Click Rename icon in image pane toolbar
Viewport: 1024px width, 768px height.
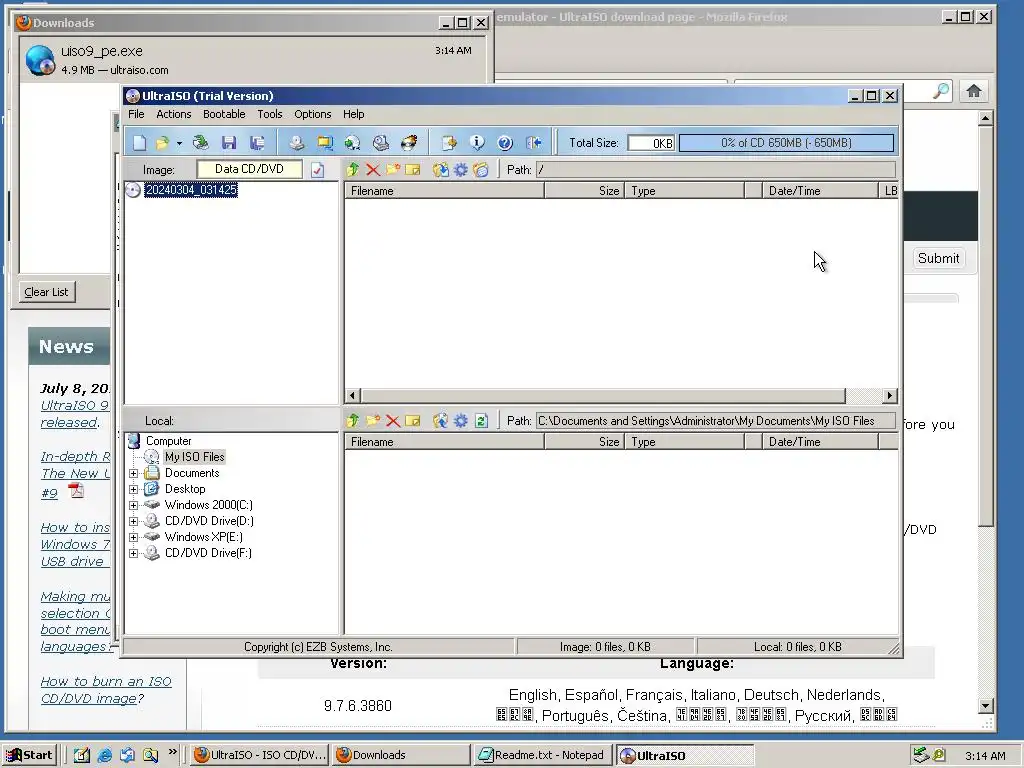(413, 170)
